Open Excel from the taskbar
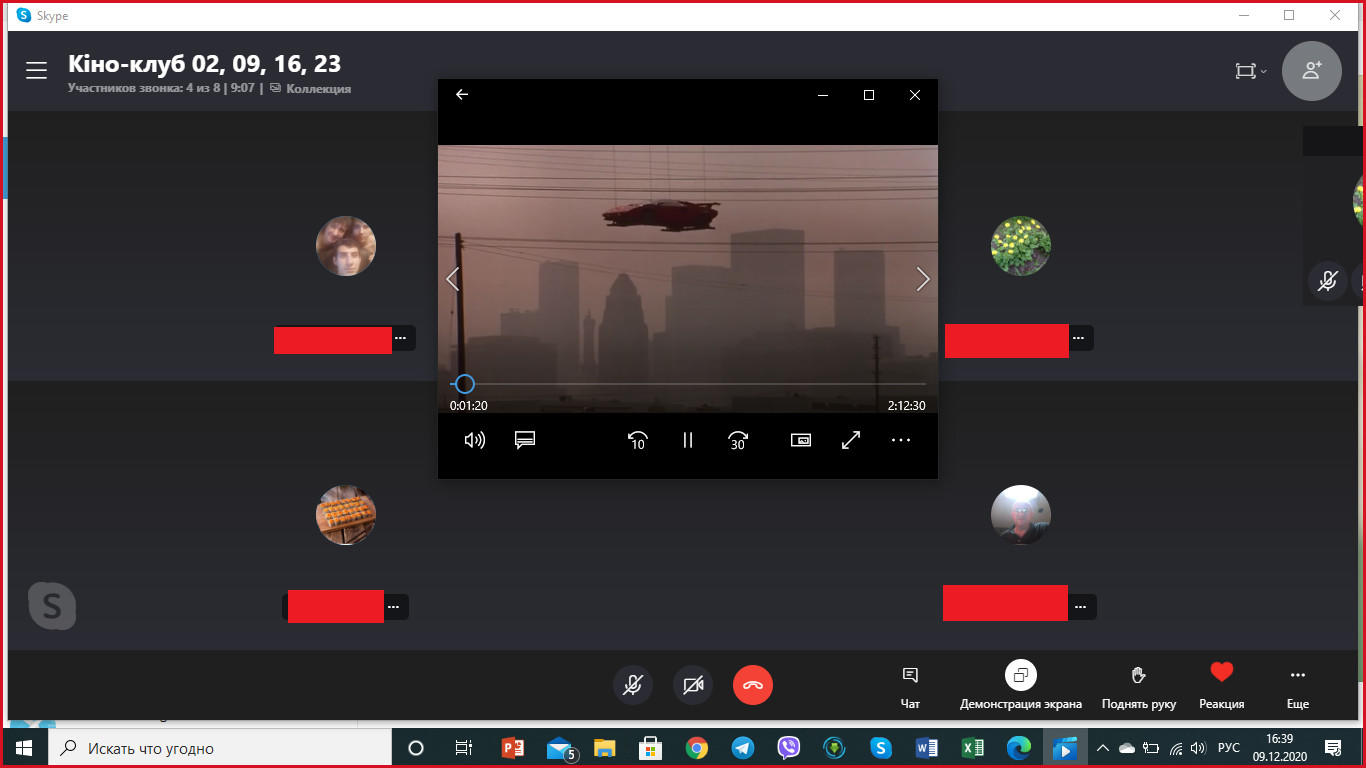The height and width of the screenshot is (768, 1366). (x=972, y=748)
